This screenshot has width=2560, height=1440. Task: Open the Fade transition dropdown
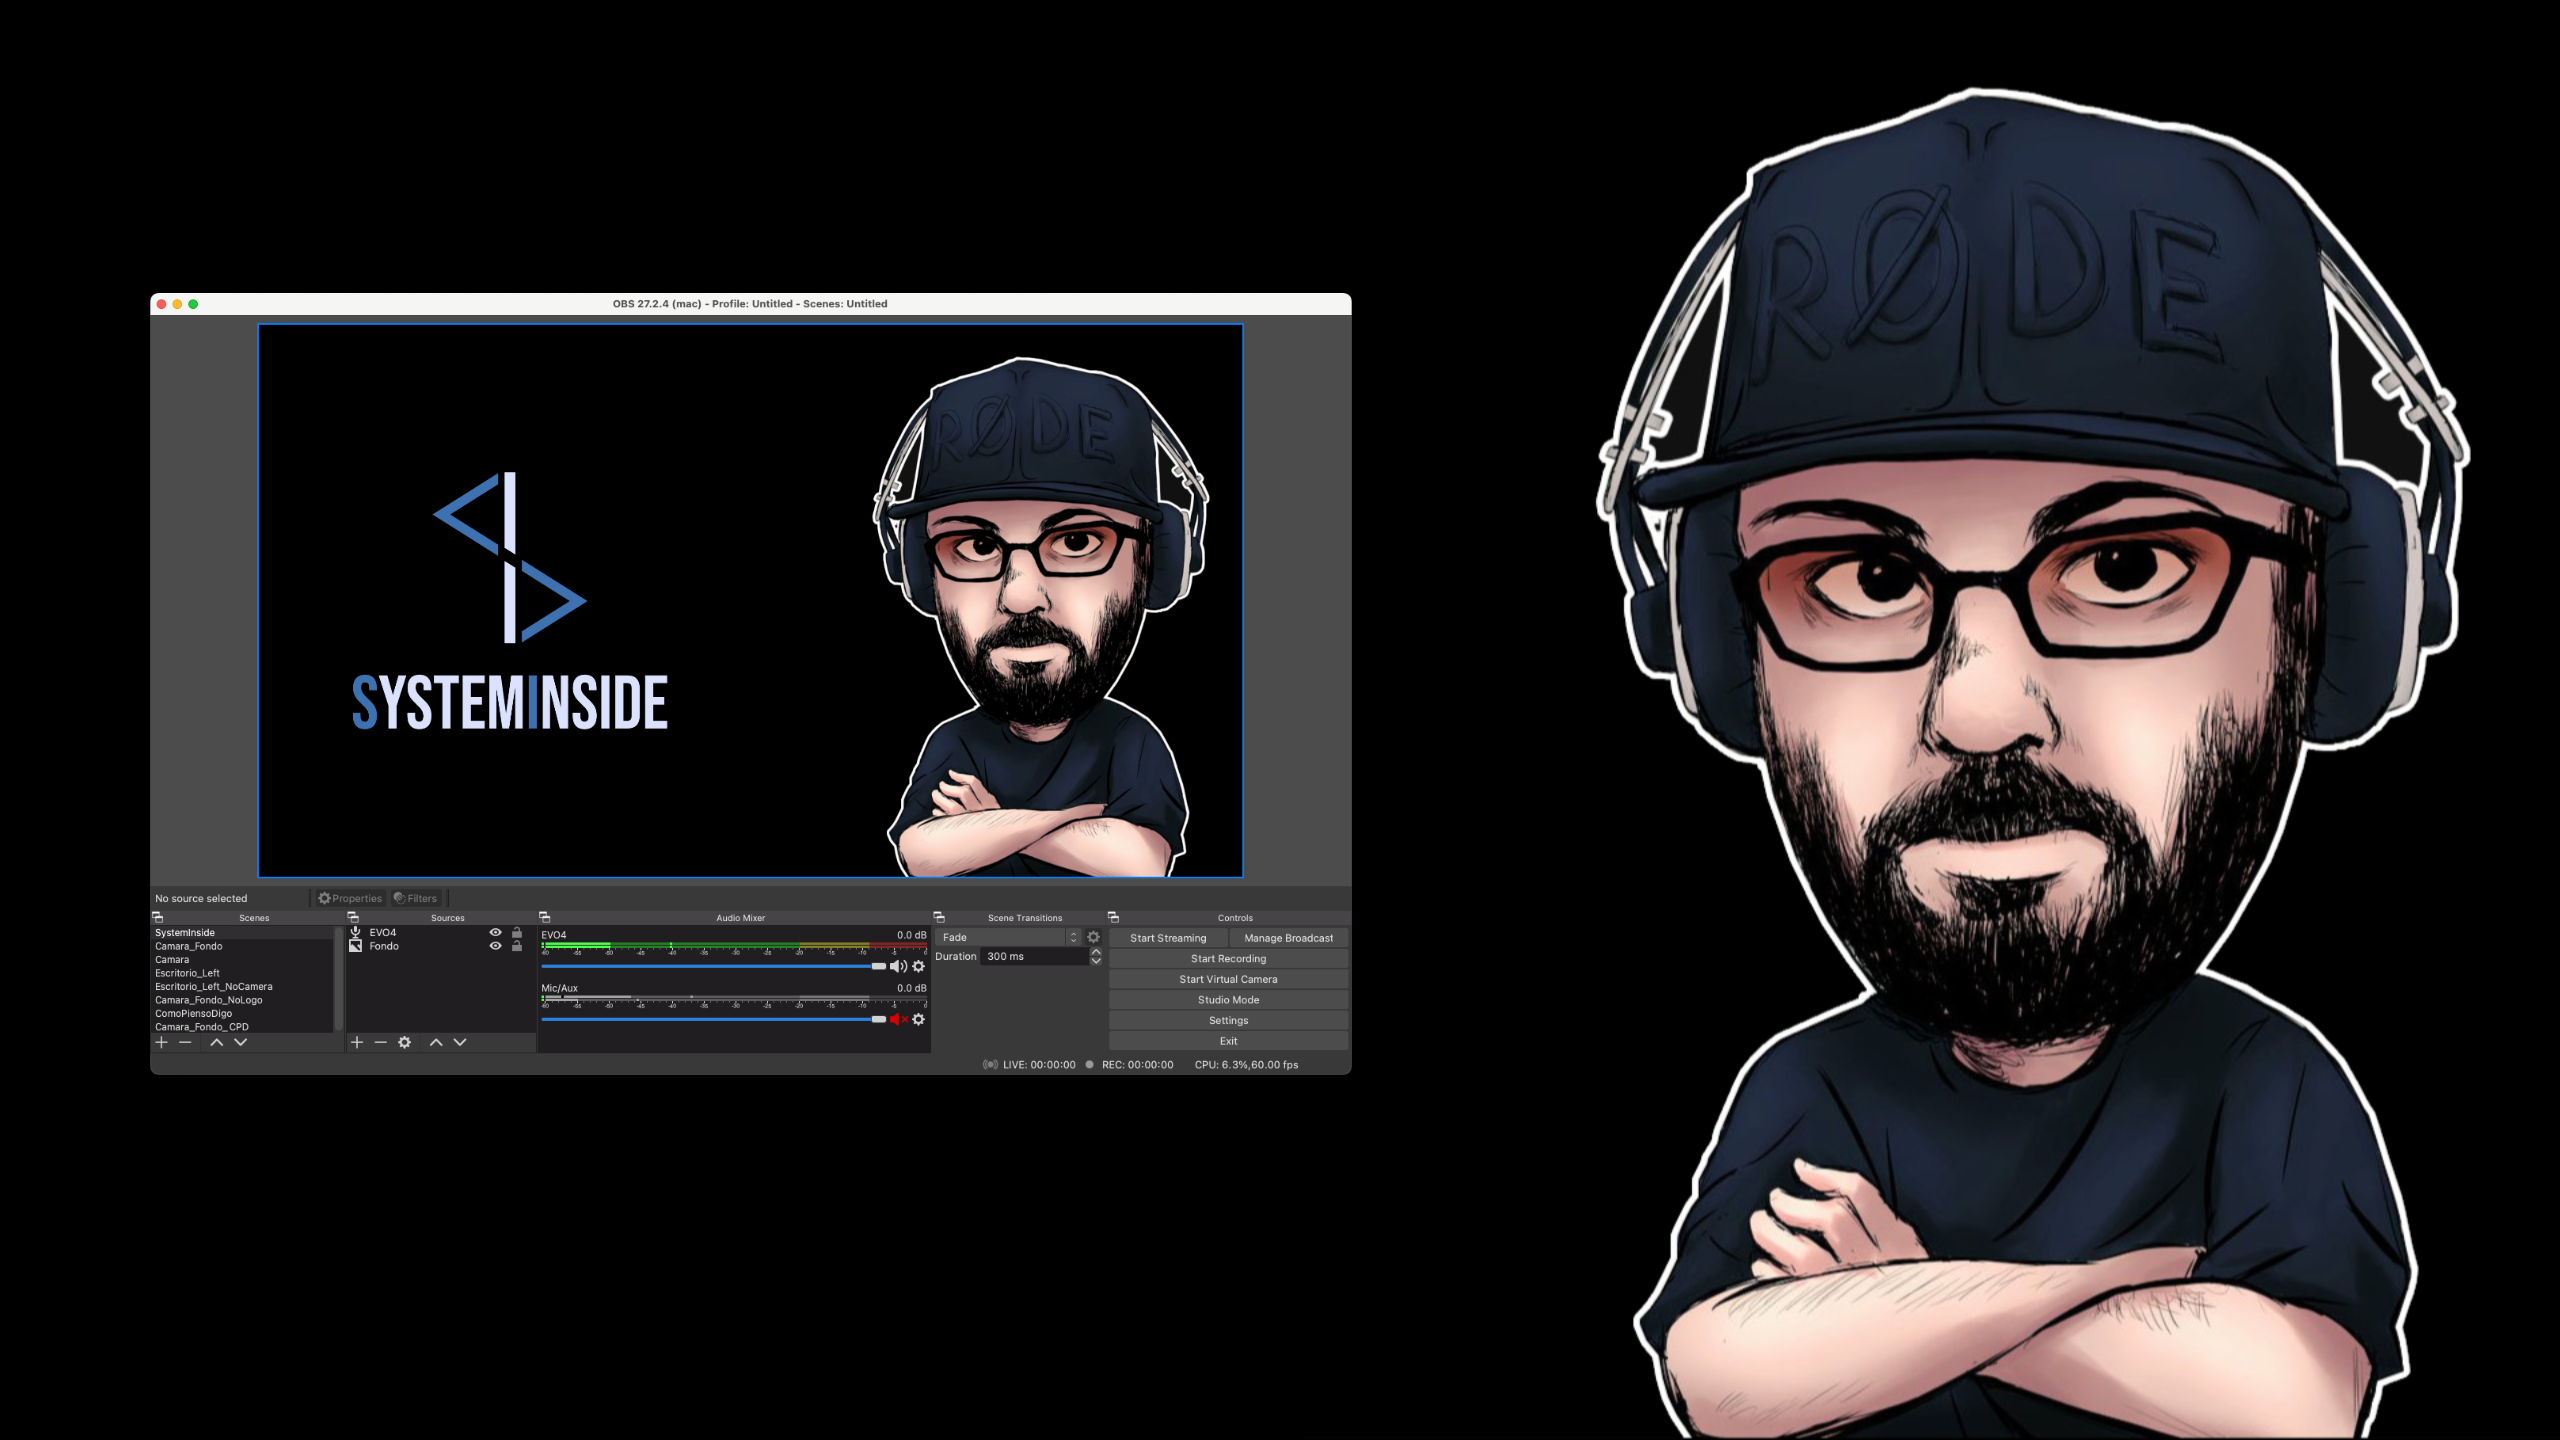click(x=1009, y=937)
